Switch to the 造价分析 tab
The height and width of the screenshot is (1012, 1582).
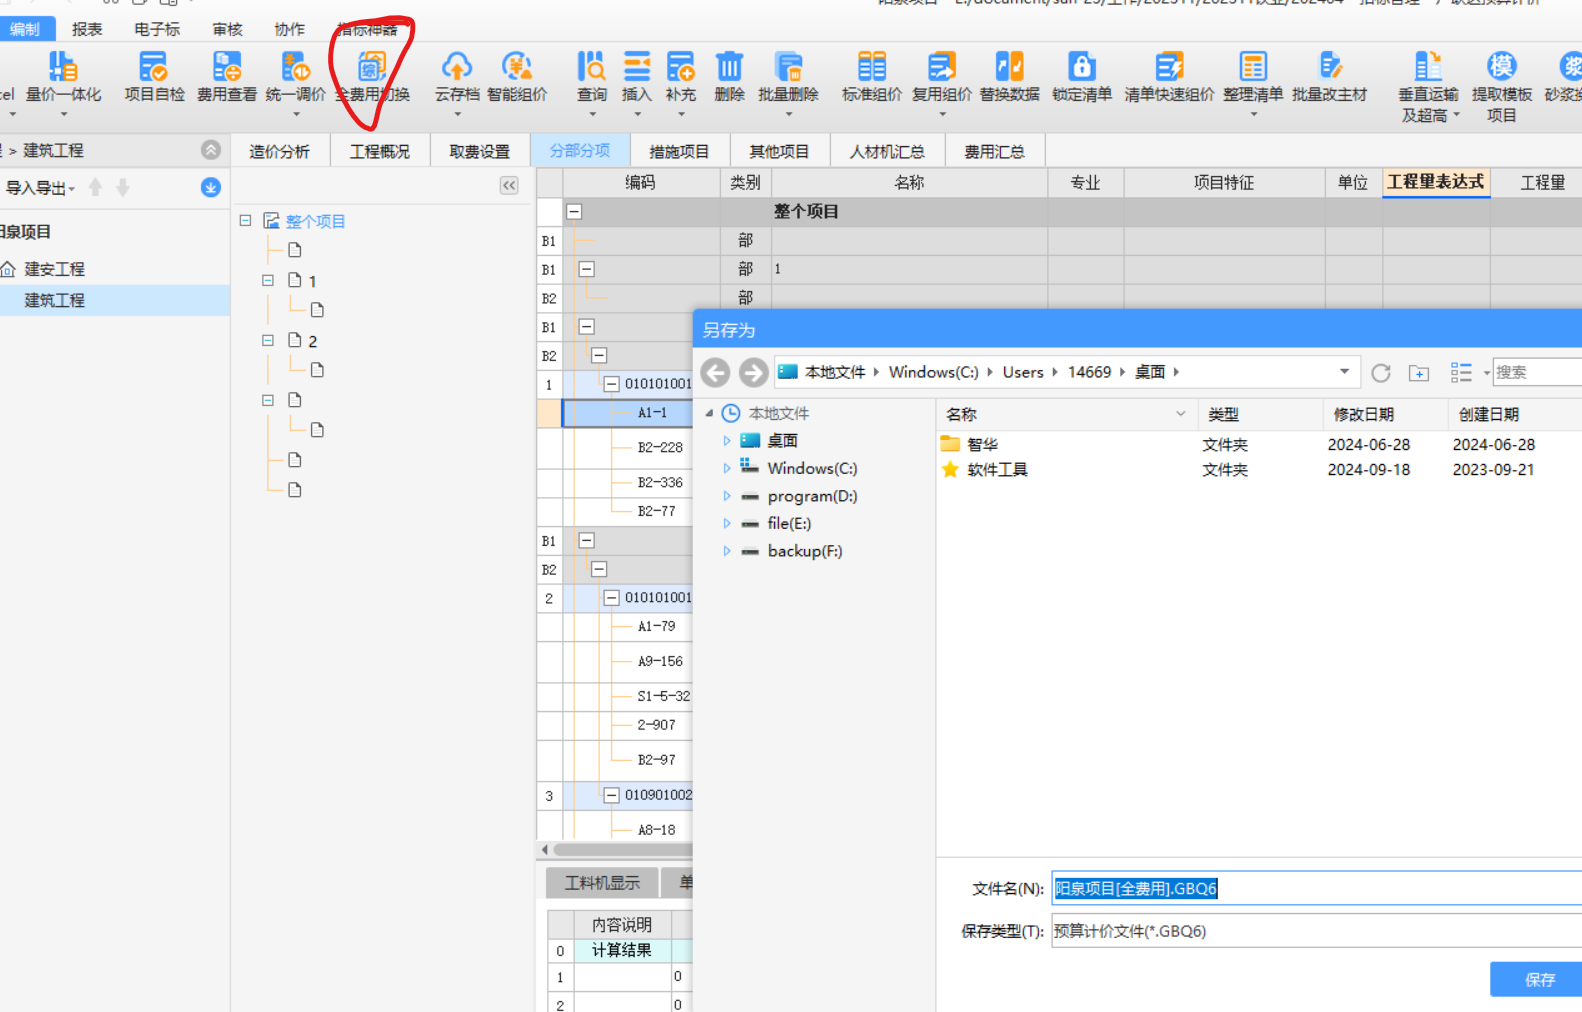[x=279, y=151]
